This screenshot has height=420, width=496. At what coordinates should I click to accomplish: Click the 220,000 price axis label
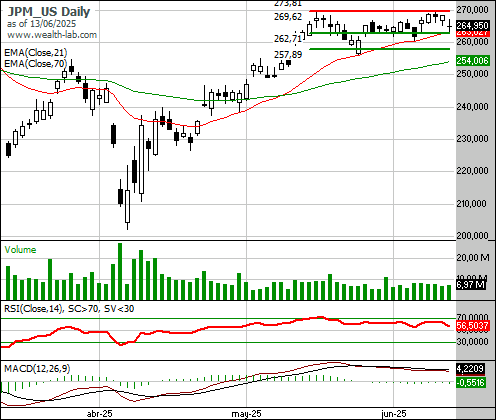[x=472, y=171]
